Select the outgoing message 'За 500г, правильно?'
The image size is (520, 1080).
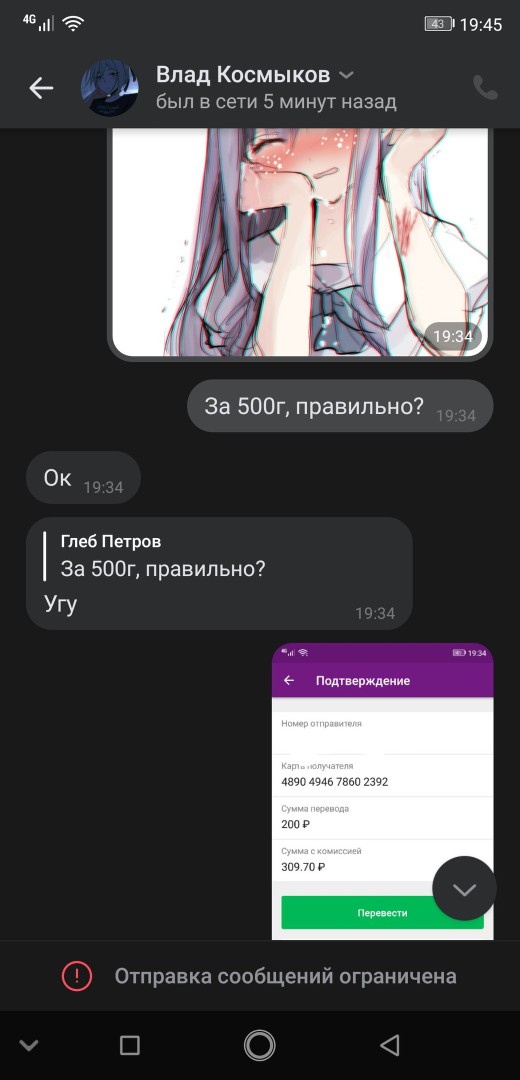[x=340, y=406]
